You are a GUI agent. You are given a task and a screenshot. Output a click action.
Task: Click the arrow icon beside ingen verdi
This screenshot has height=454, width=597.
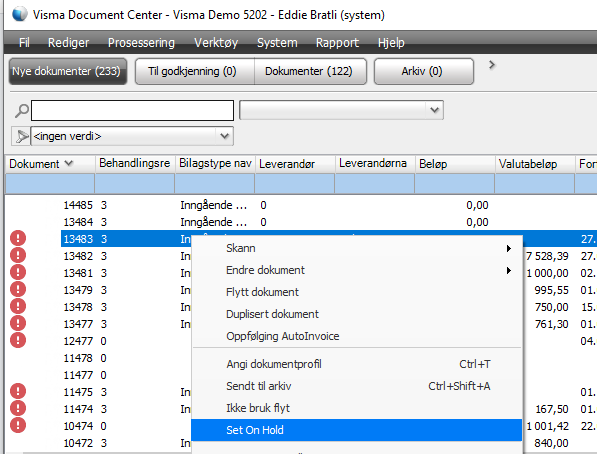(x=21, y=136)
